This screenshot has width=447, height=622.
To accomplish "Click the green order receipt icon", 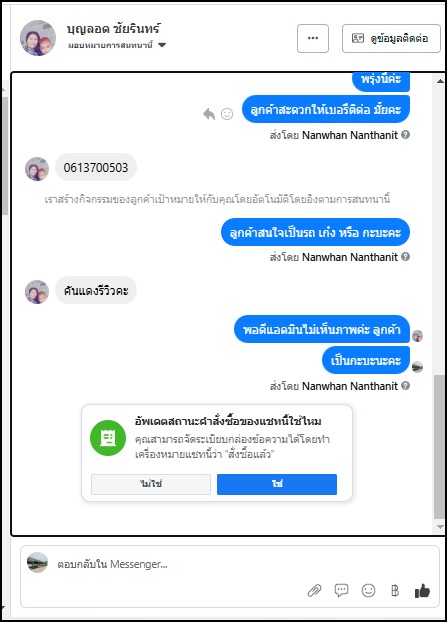I will pyautogui.click(x=108, y=438).
